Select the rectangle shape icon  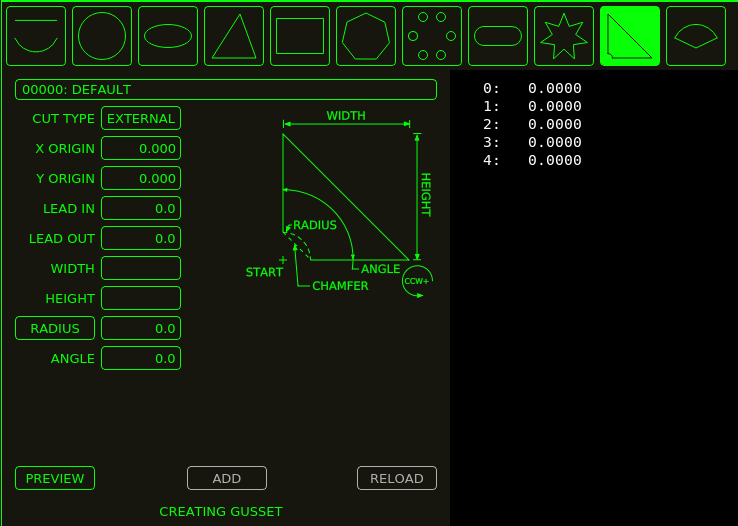point(300,36)
